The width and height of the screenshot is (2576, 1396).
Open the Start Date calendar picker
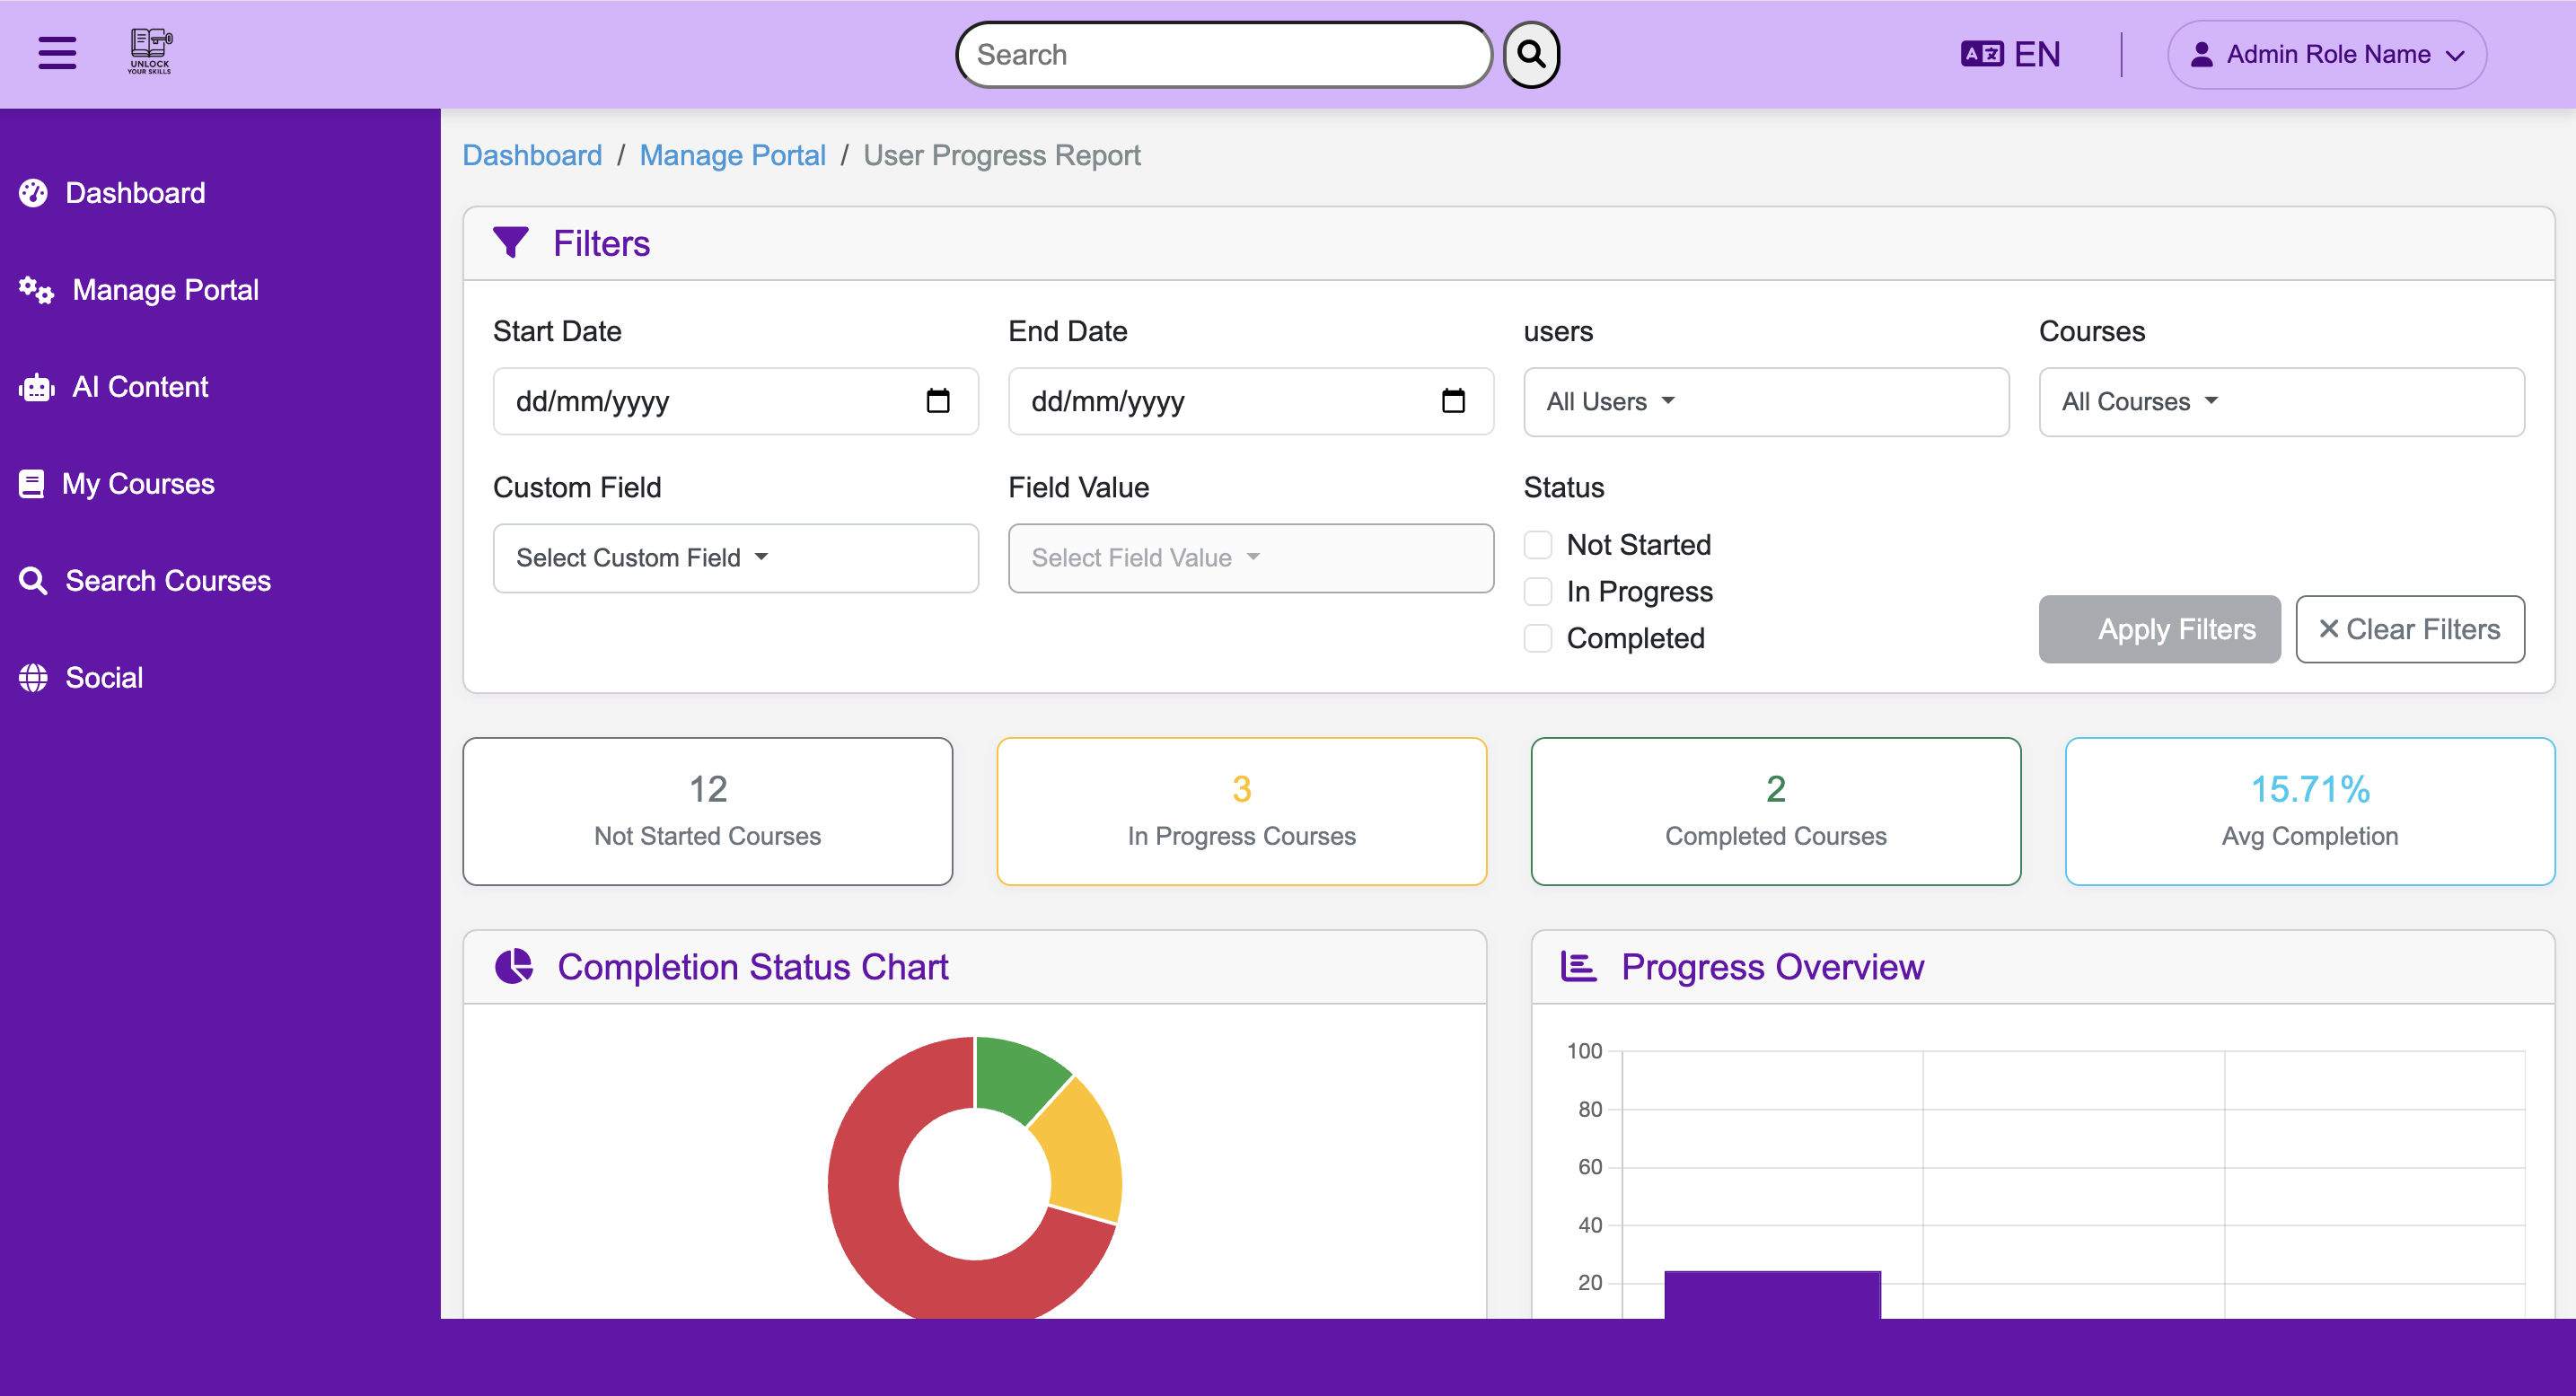click(937, 401)
